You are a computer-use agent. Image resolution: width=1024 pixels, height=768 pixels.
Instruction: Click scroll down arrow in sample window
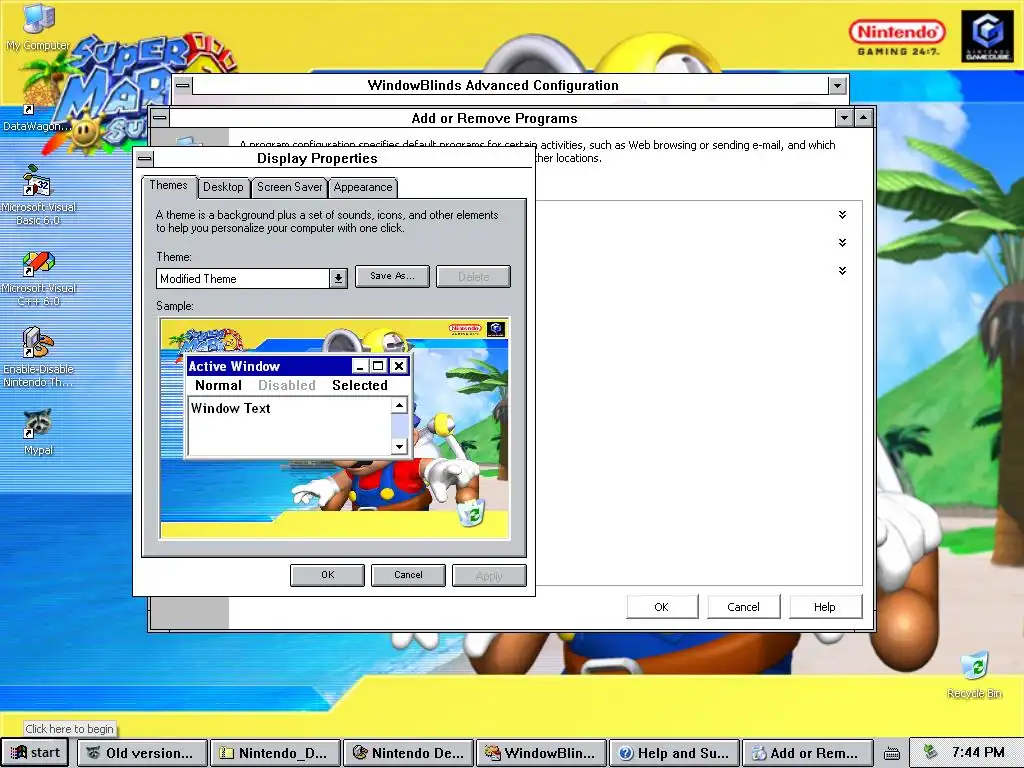coord(399,446)
